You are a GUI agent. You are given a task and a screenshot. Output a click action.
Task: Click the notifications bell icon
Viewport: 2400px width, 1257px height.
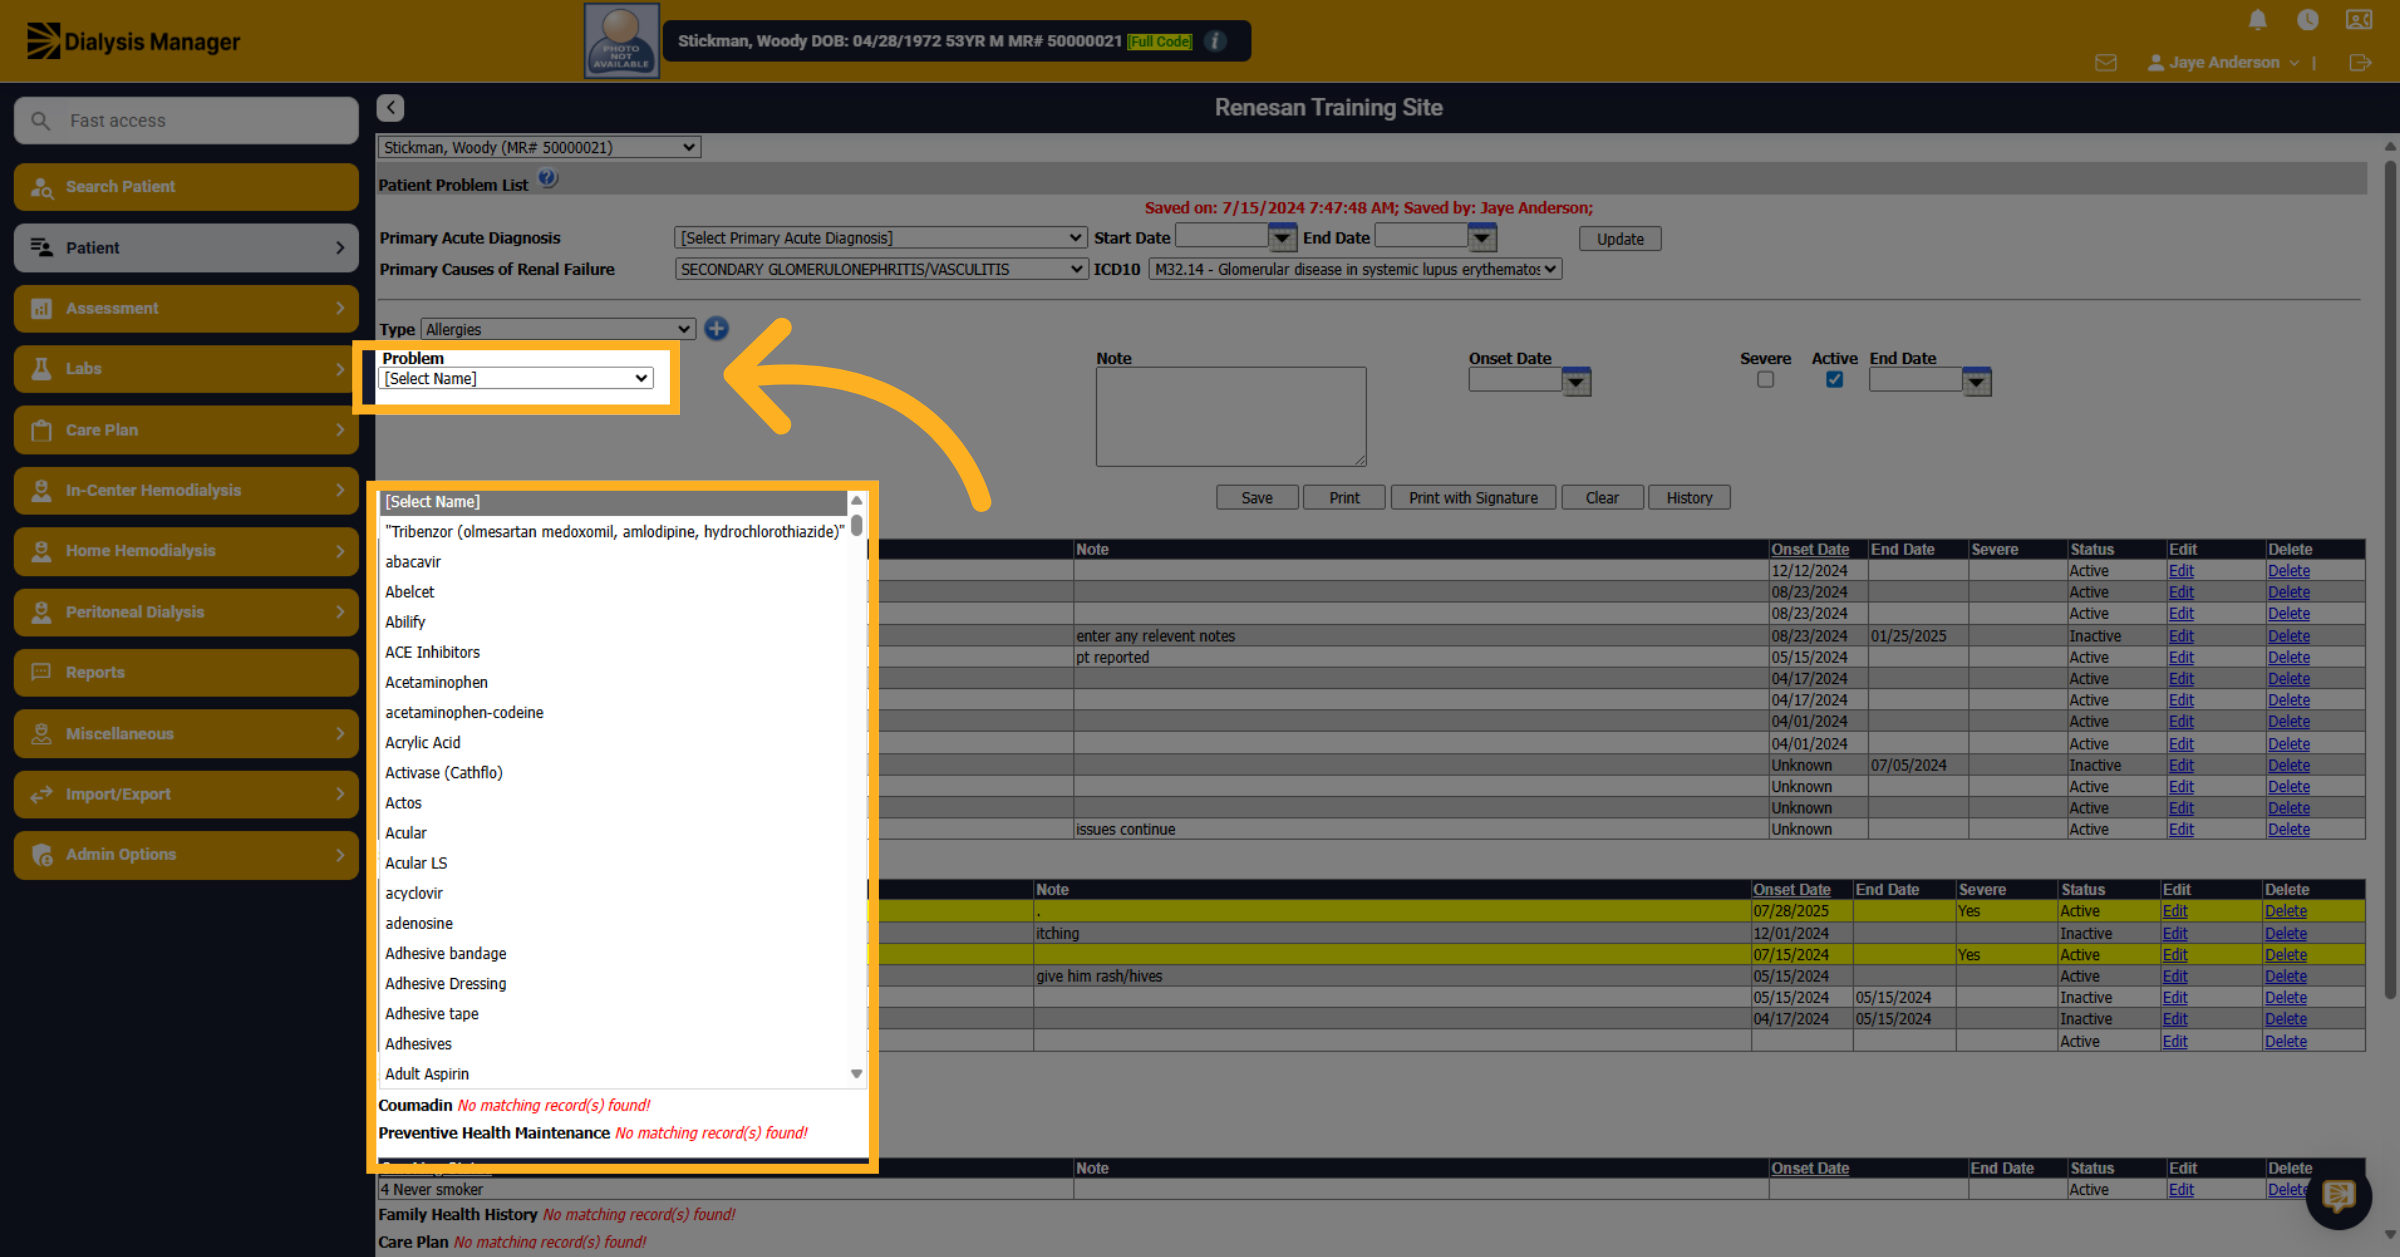(x=2257, y=20)
